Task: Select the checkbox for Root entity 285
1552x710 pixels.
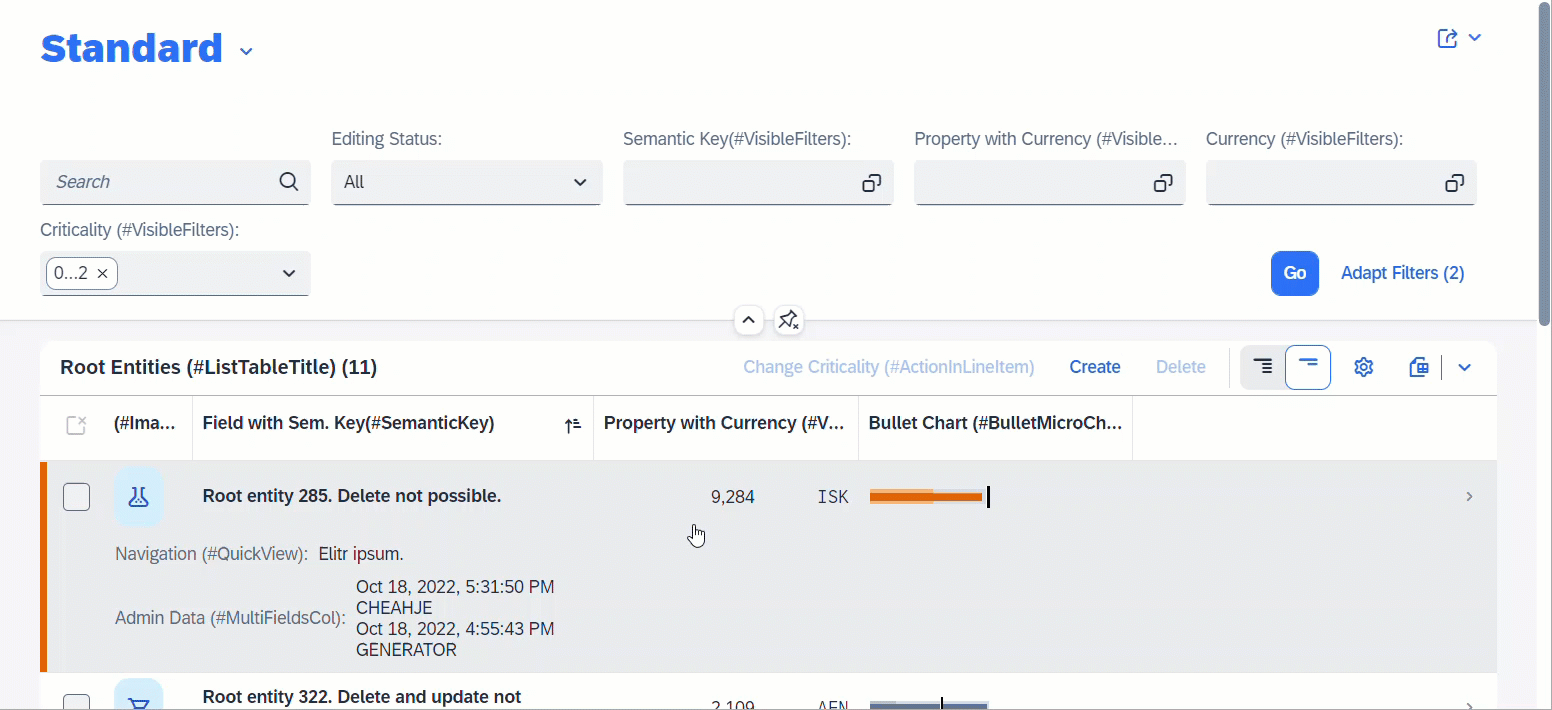Action: [77, 496]
